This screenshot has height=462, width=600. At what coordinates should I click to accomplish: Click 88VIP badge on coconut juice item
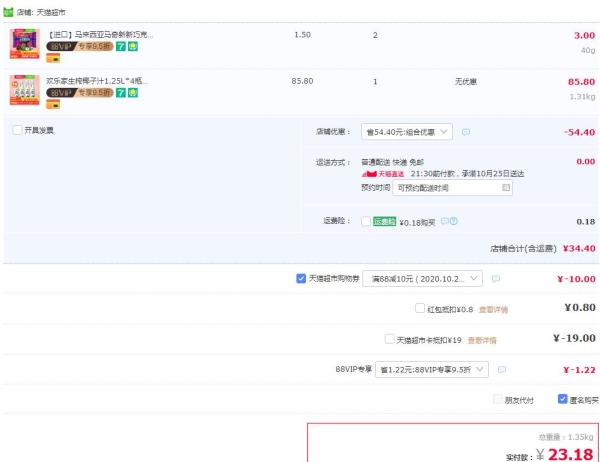pos(80,93)
